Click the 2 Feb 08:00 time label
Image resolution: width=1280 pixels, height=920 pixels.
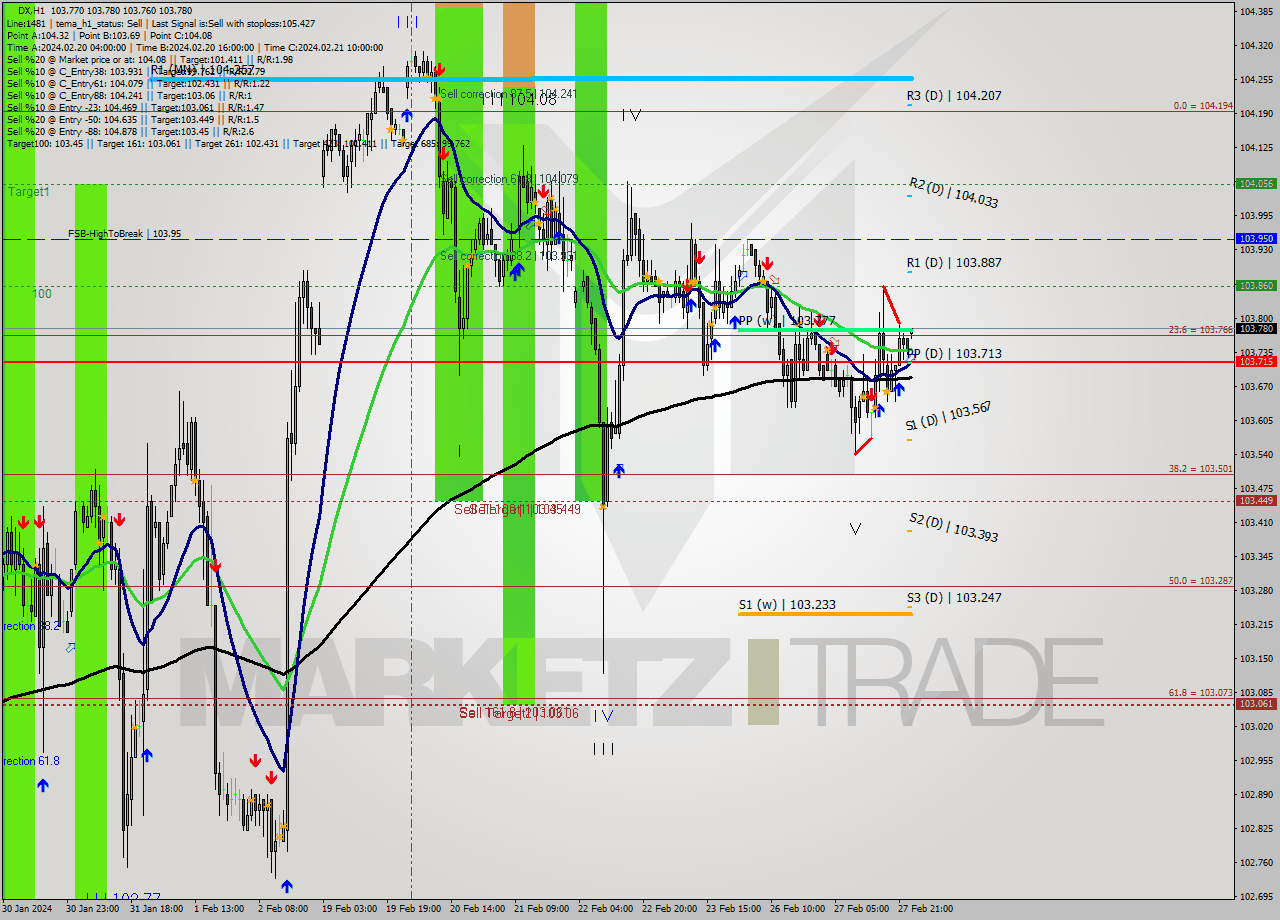click(x=283, y=909)
